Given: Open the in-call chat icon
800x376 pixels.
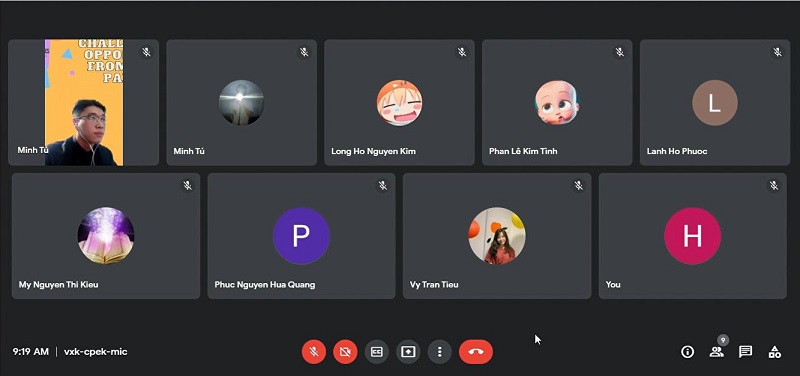Looking at the screenshot, I should pos(745,352).
